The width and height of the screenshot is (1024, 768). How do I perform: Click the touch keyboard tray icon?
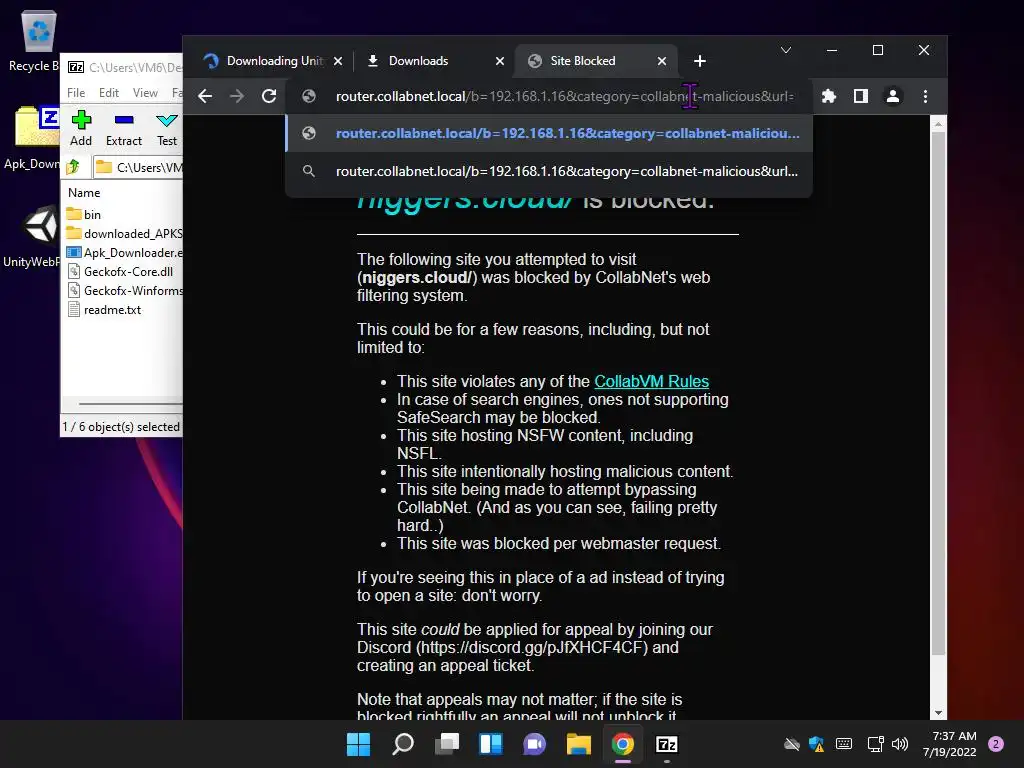(844, 744)
